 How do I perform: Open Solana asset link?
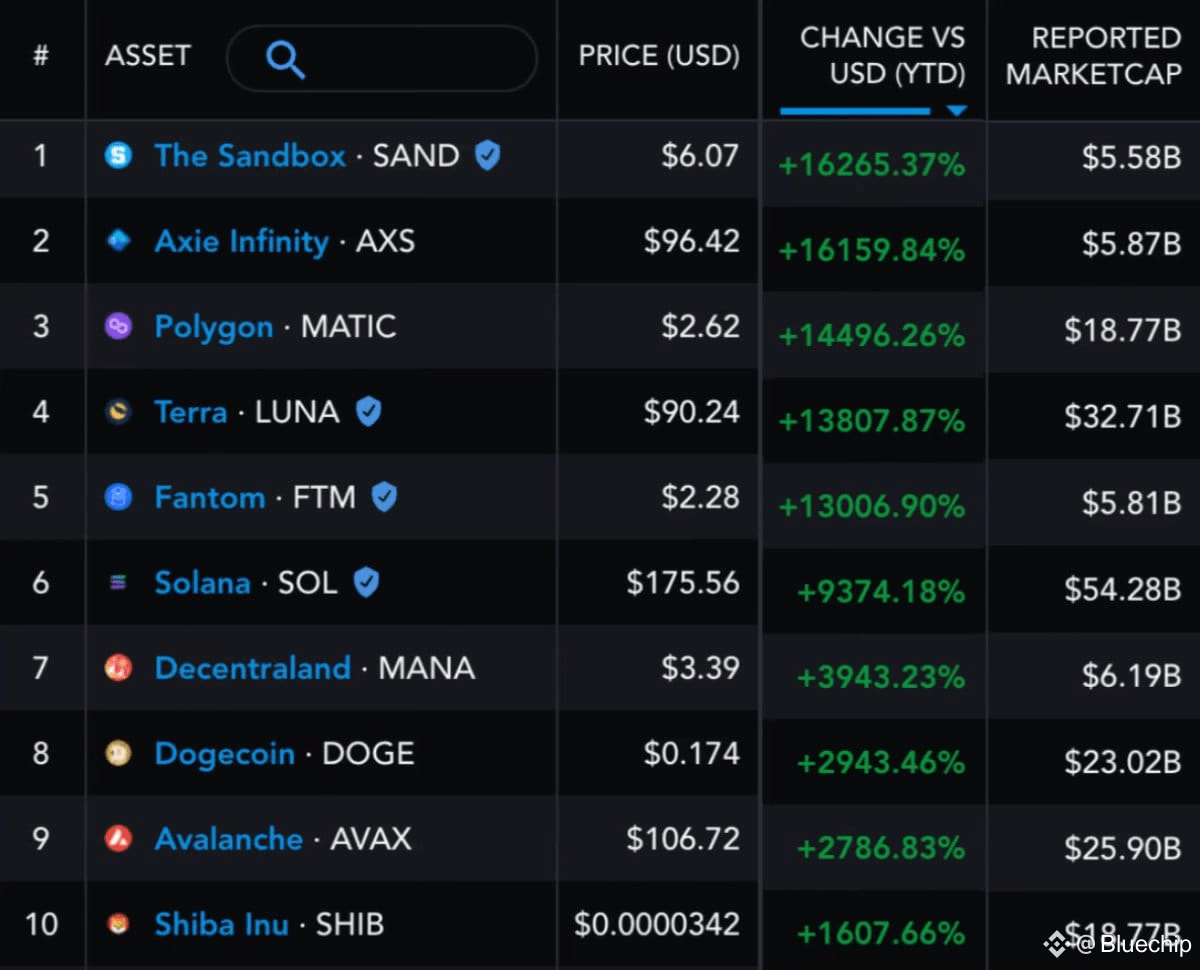click(202, 583)
